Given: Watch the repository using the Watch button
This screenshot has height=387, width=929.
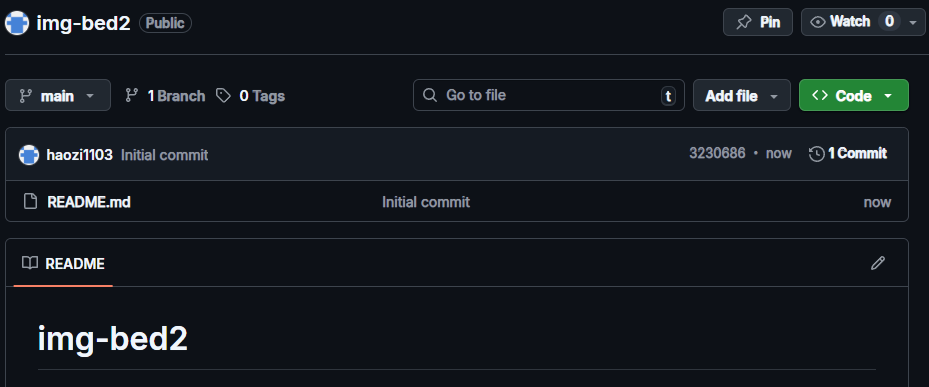Looking at the screenshot, I should 863,23.
